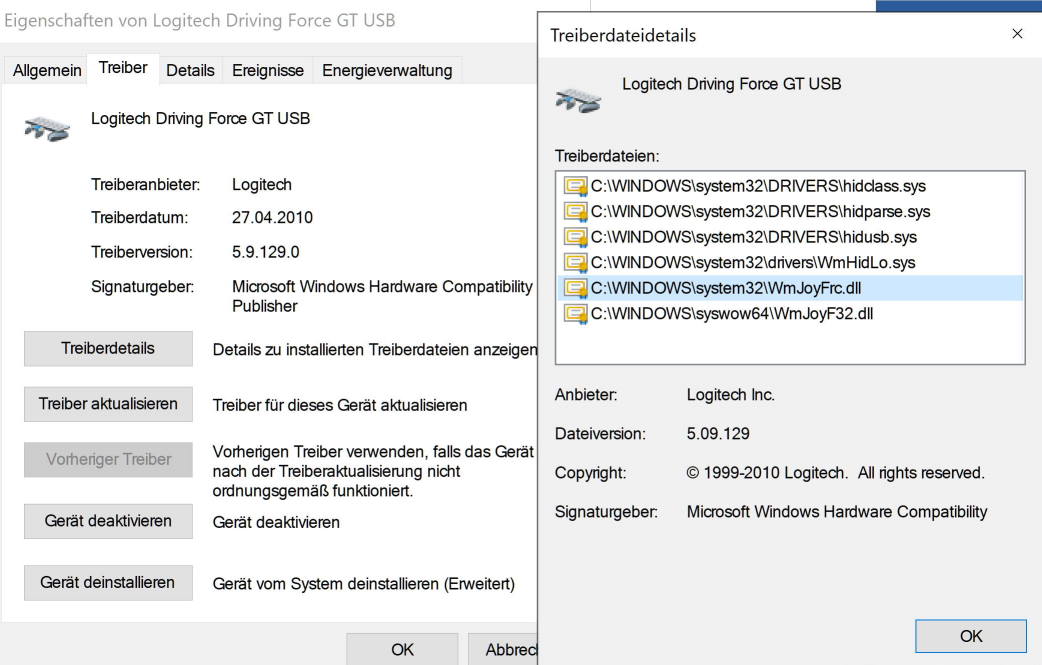Screen dimensions: 1042x665
Task: Click Treiber aktualisieren button
Action: pyautogui.click(x=108, y=404)
